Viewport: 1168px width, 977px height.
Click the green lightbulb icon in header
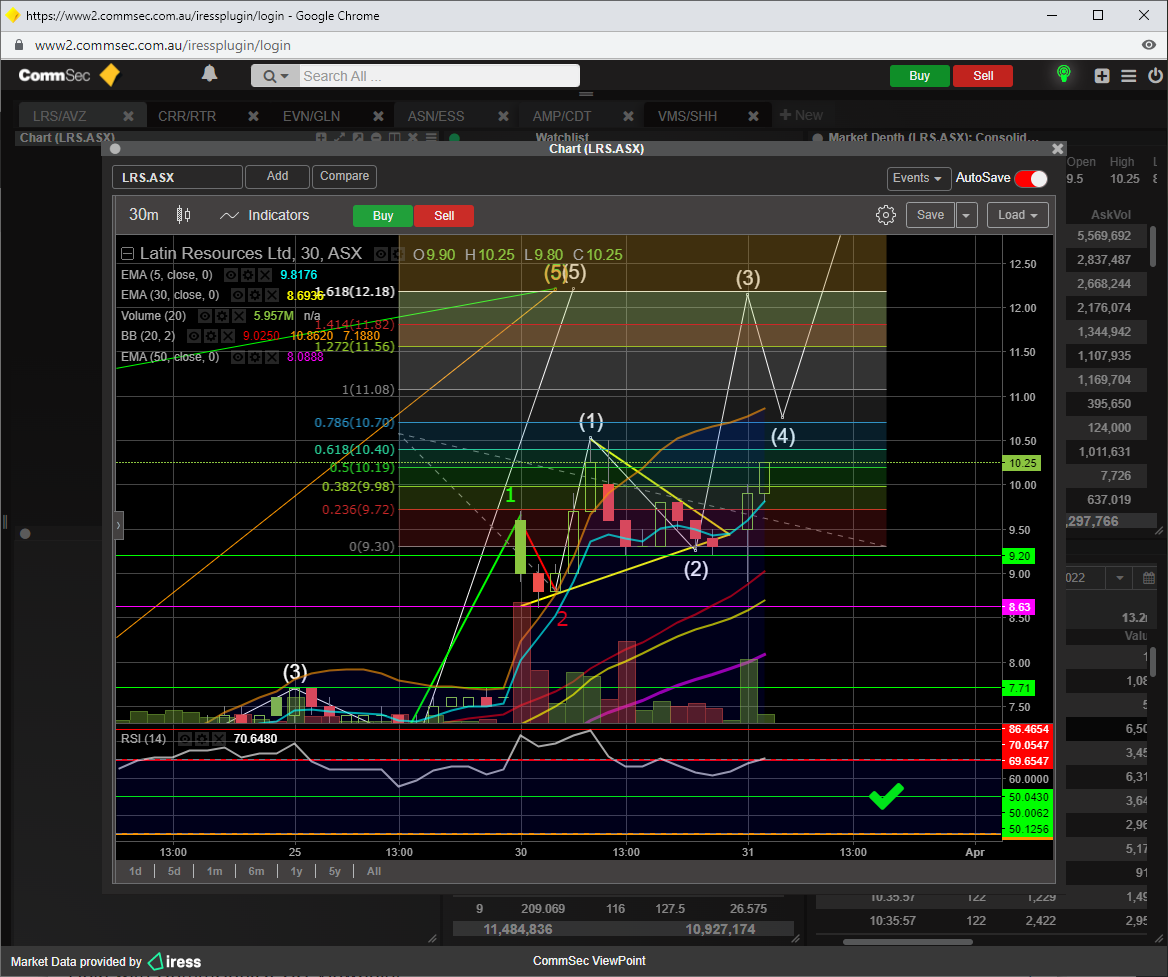[x=1064, y=75]
